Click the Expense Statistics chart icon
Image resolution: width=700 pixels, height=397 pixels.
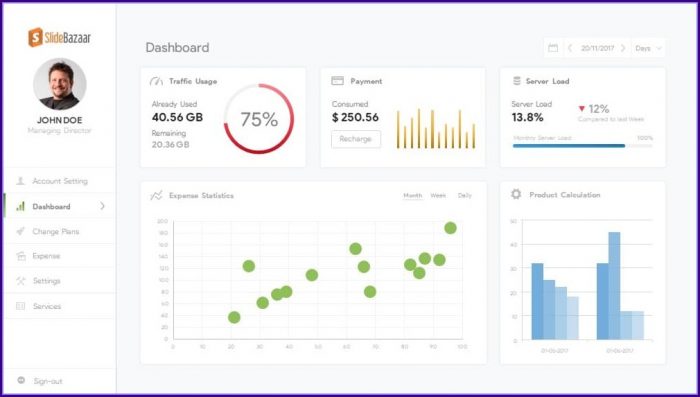pos(156,195)
